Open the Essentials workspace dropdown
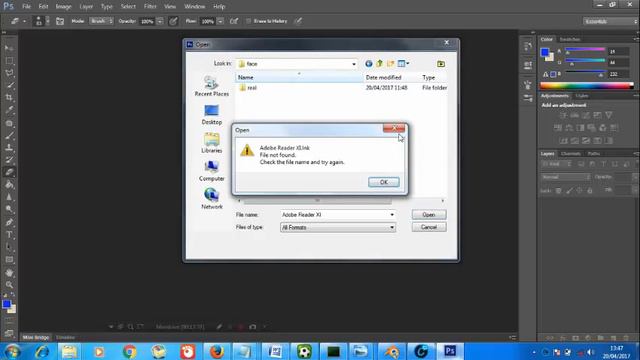Image resolution: width=640 pixels, height=360 pixels. point(610,21)
